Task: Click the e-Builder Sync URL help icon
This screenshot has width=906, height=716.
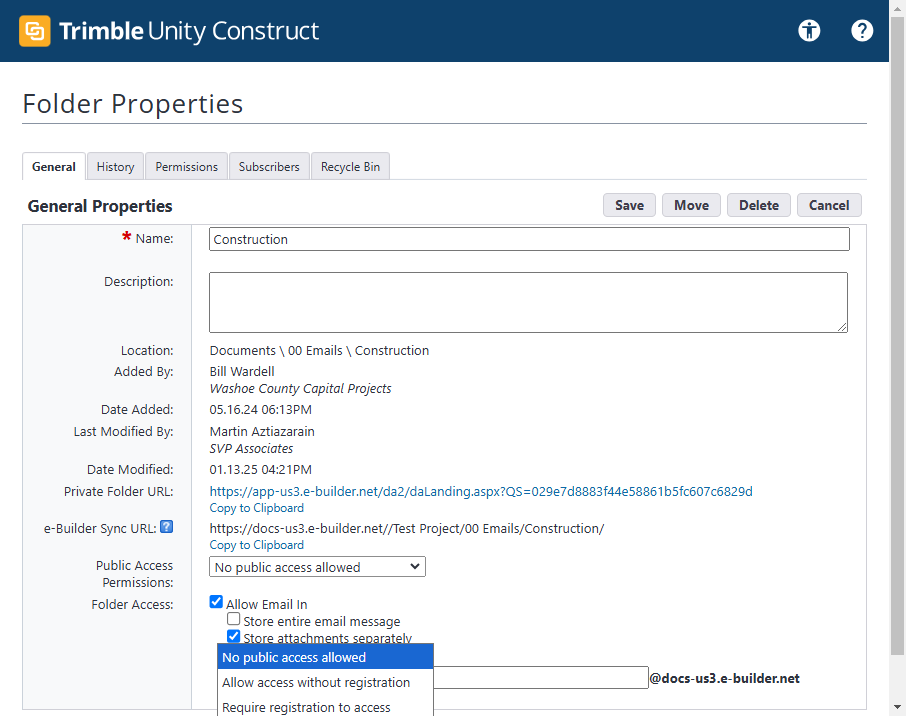Action: (x=166, y=526)
